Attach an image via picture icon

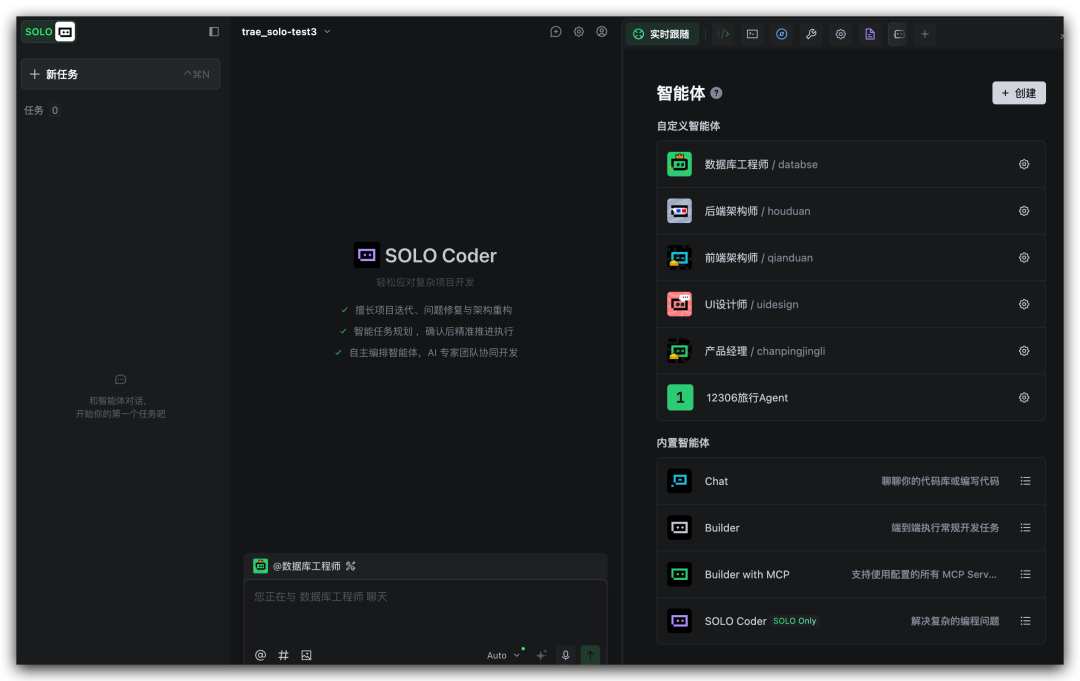click(306, 656)
